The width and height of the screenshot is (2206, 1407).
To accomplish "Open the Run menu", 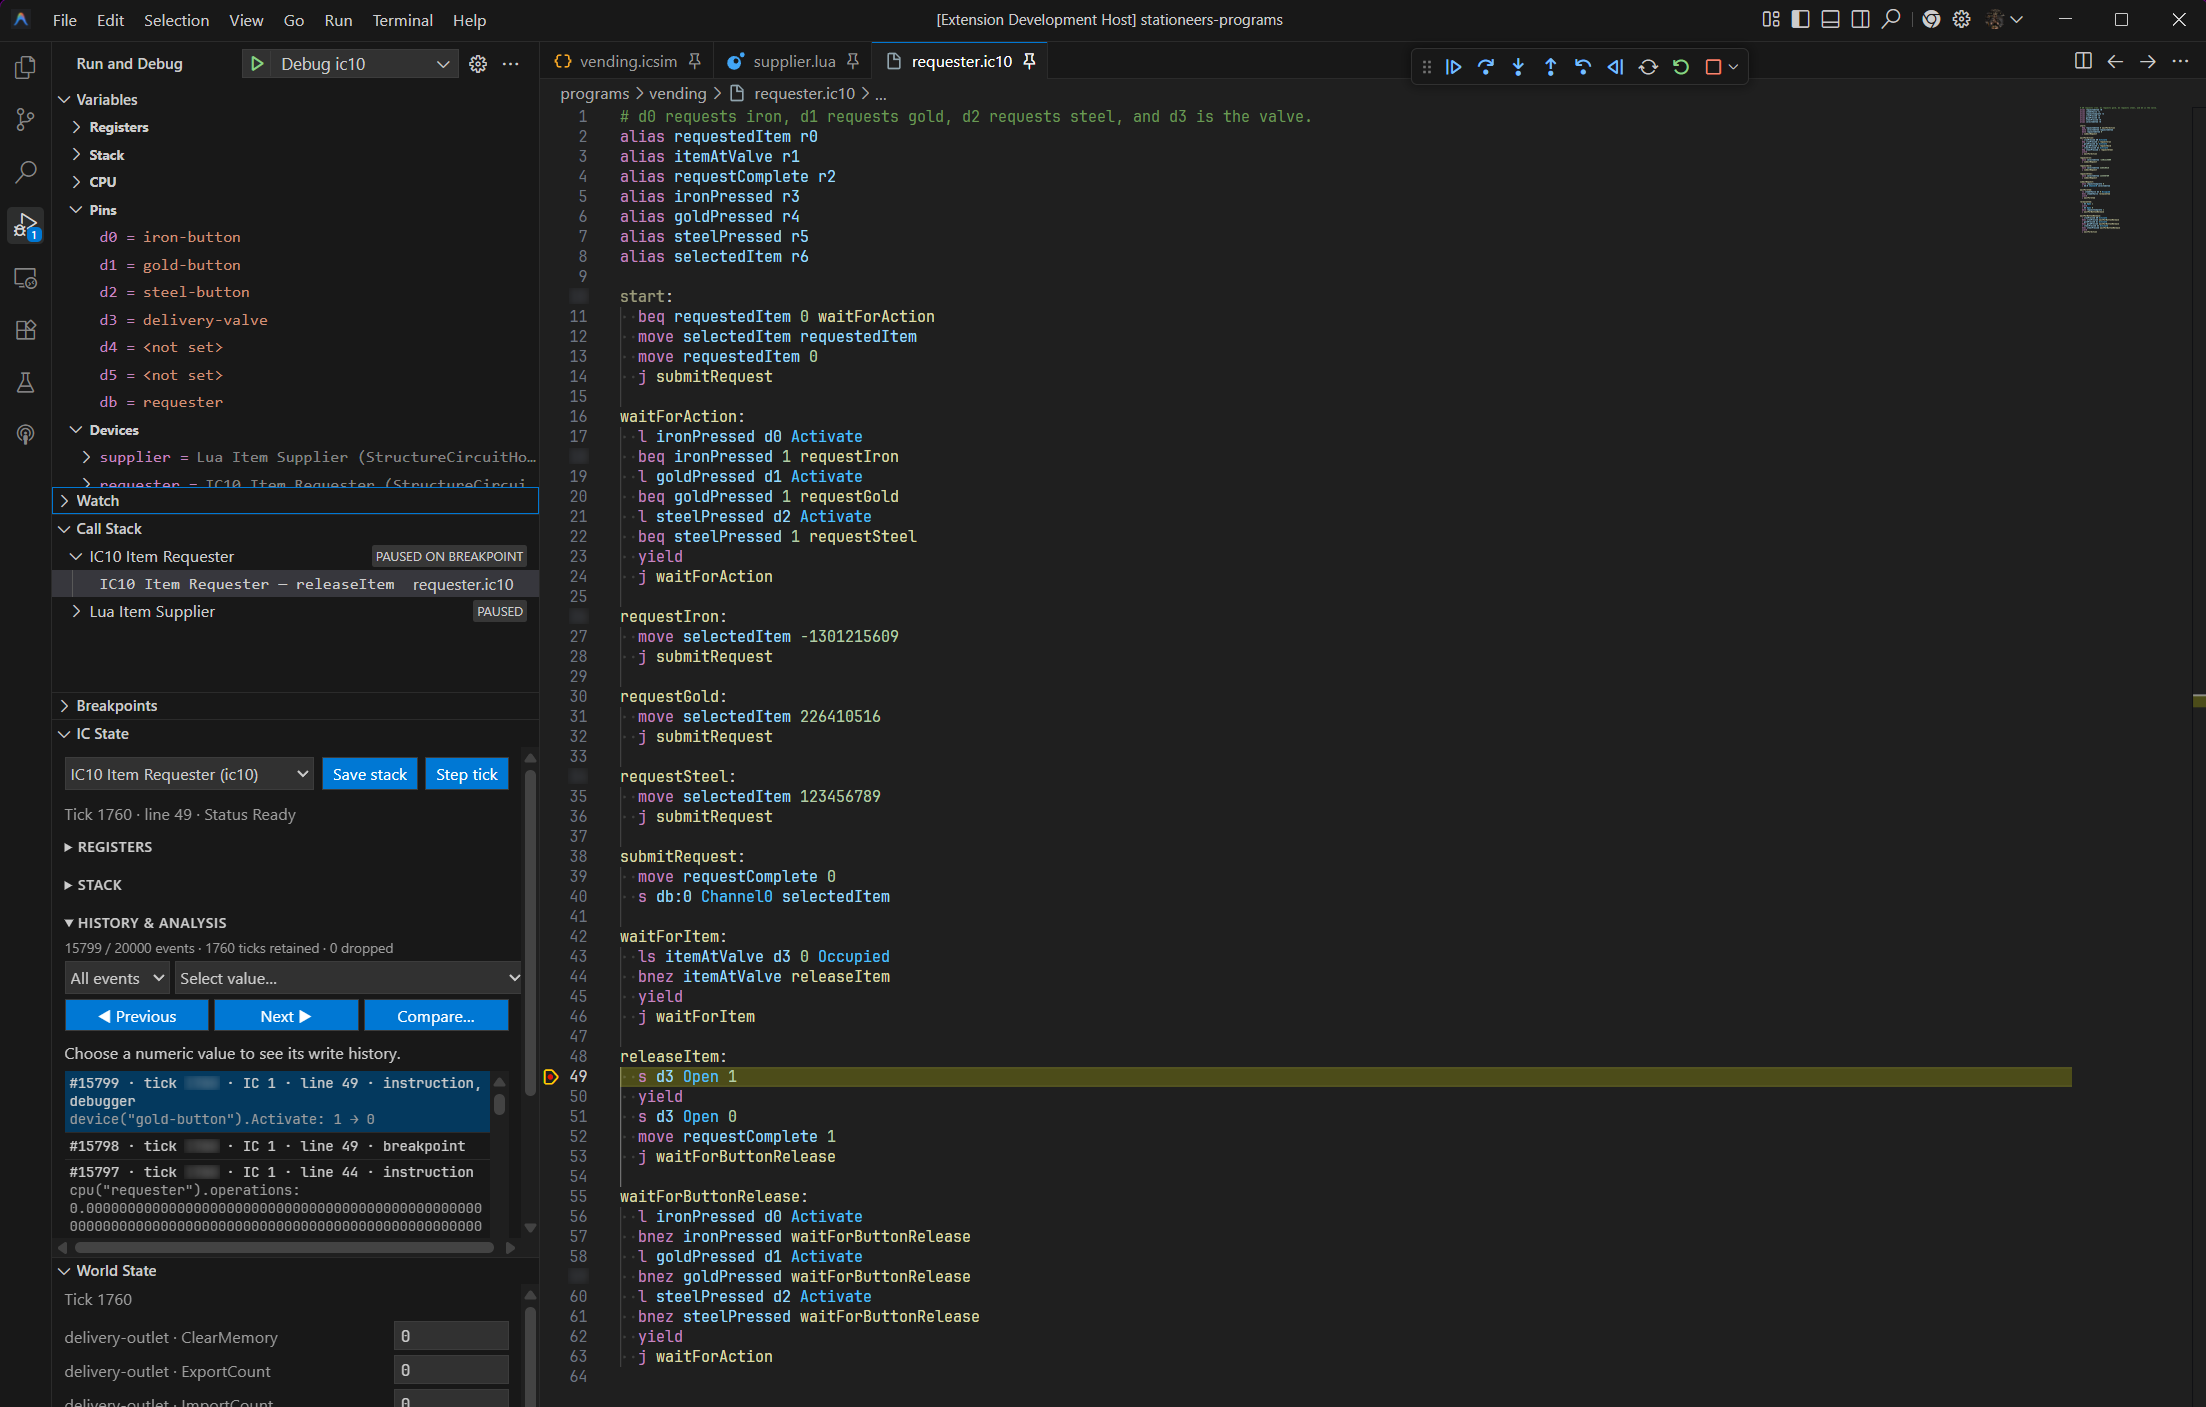I will tap(338, 20).
